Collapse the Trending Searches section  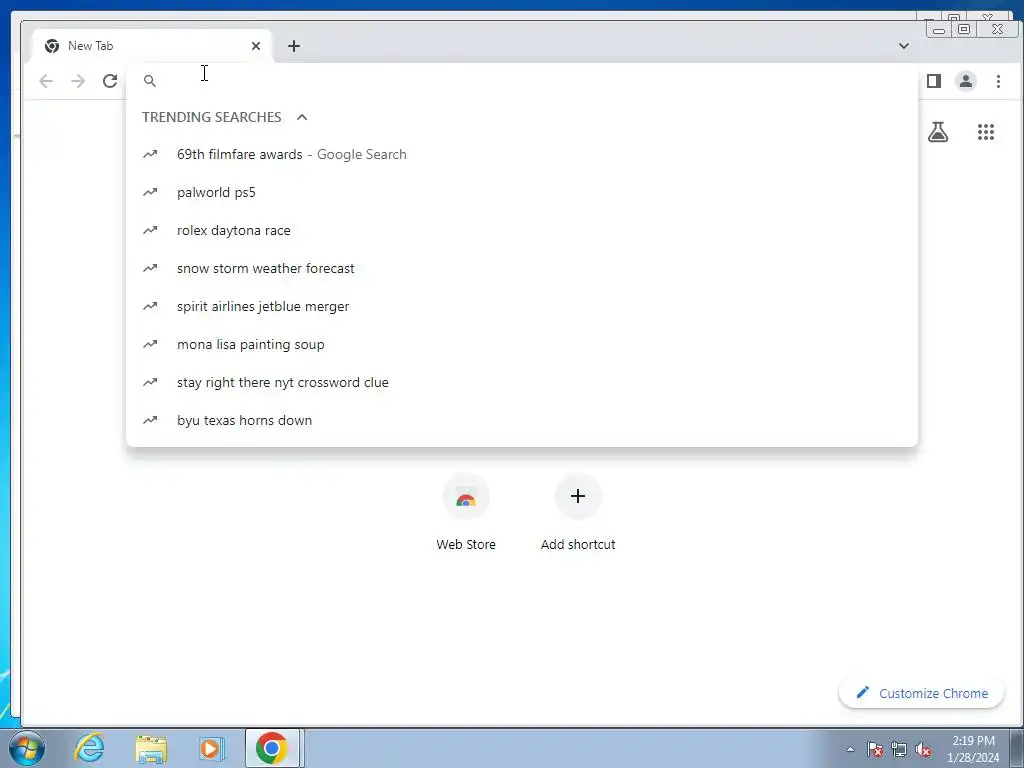302,117
